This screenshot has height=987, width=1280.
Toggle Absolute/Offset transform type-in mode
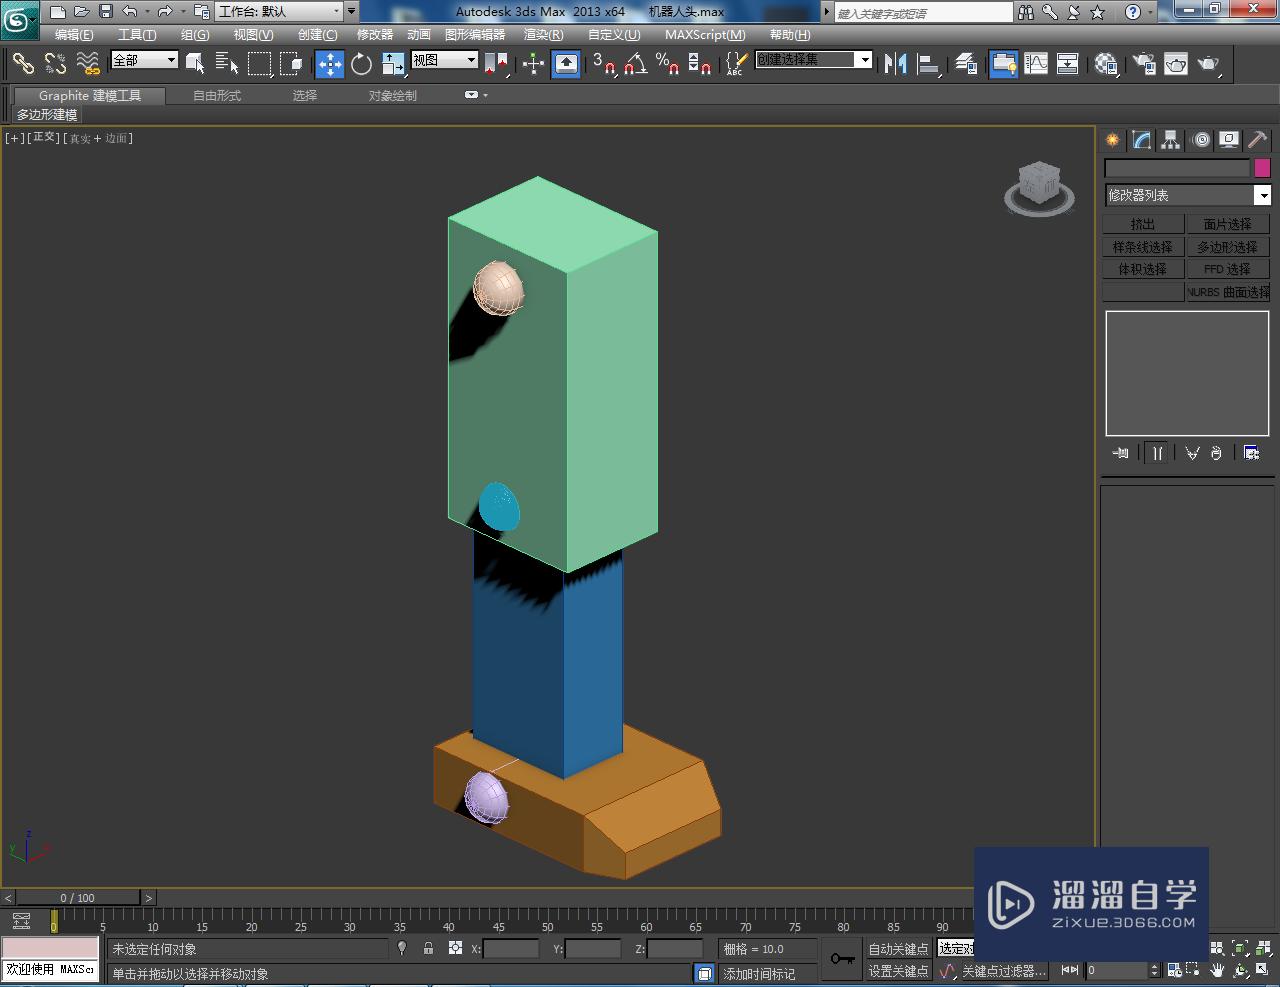coord(455,948)
